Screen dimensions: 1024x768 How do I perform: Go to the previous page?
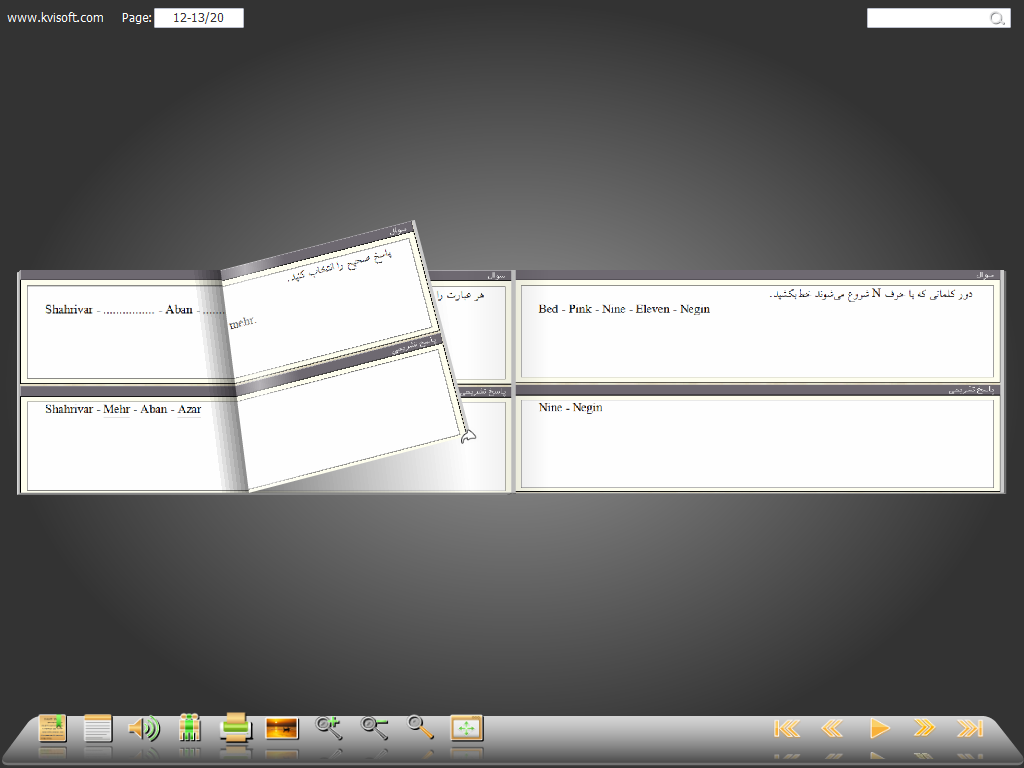pos(832,728)
